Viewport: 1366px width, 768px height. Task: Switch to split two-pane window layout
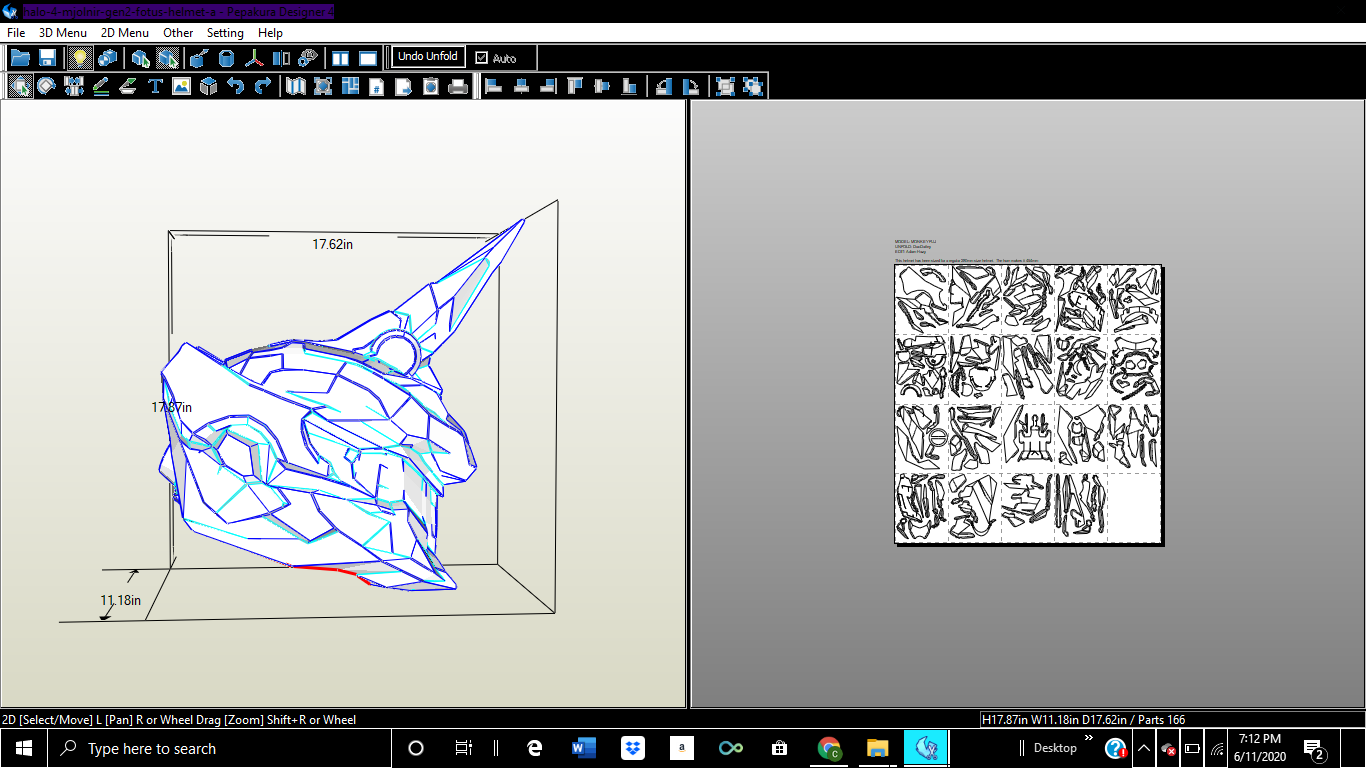pos(341,58)
